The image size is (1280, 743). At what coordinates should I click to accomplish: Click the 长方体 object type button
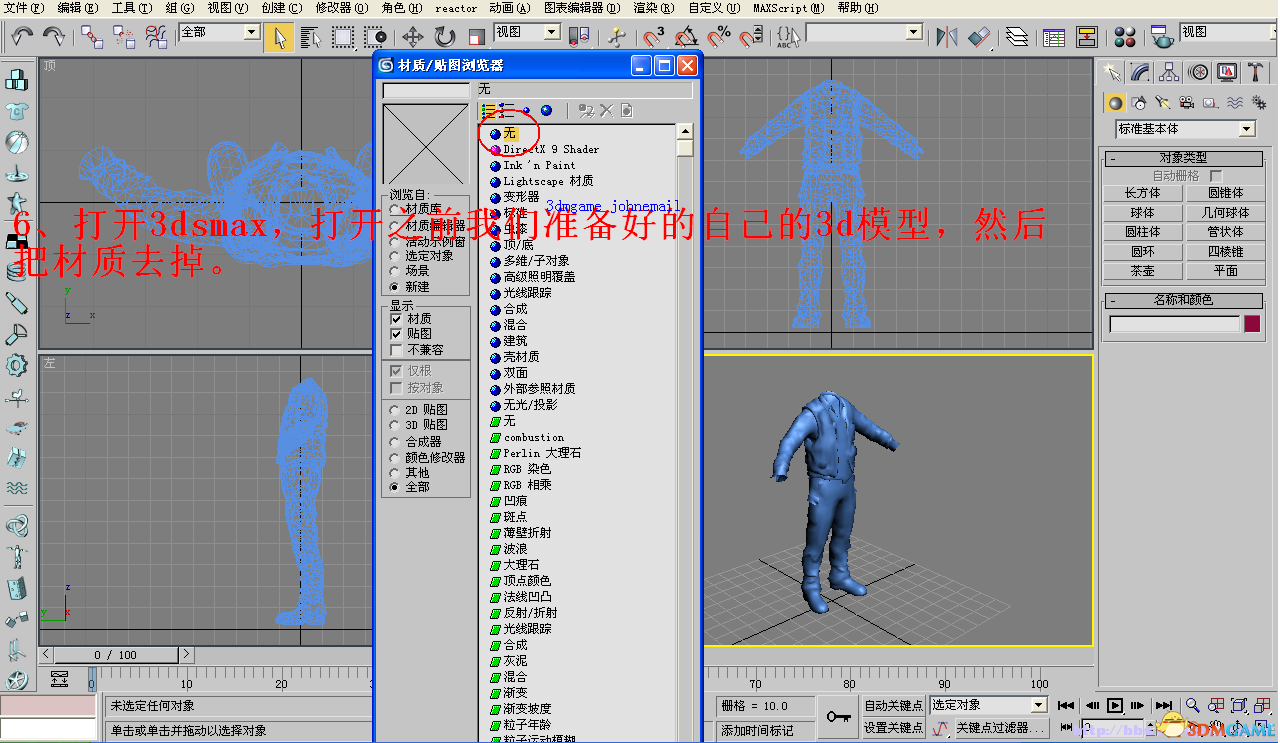pos(1142,193)
